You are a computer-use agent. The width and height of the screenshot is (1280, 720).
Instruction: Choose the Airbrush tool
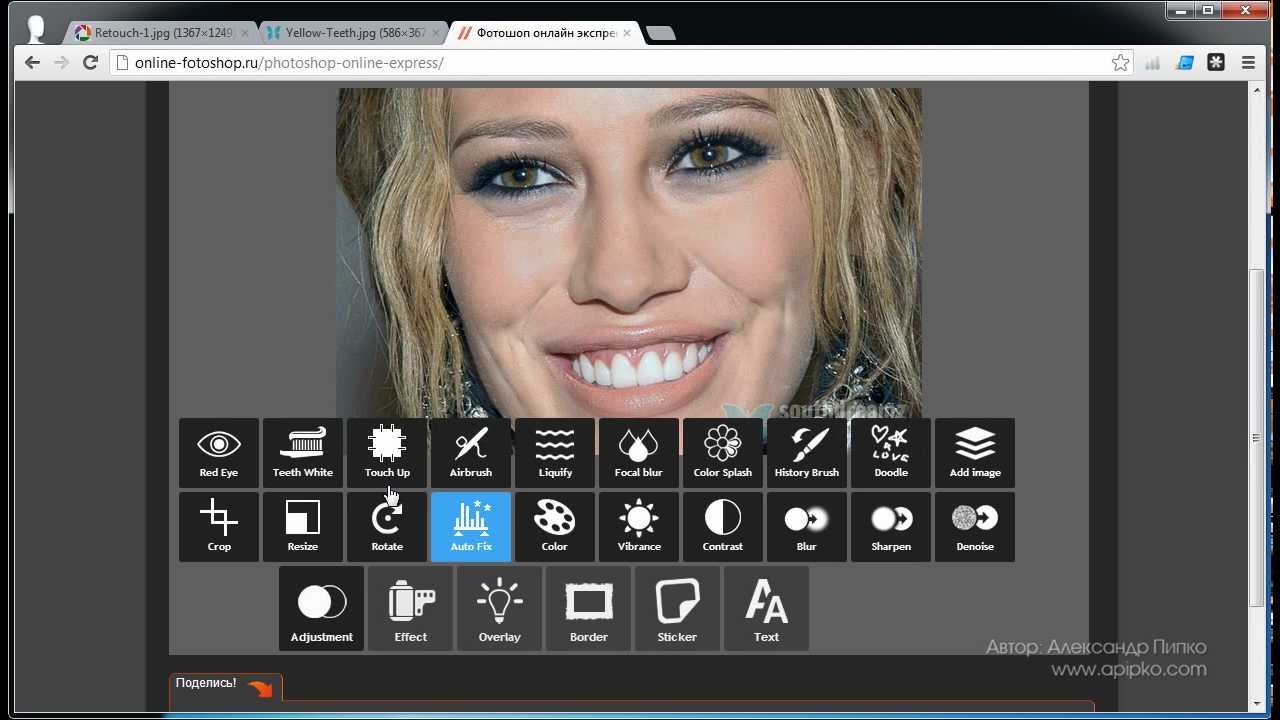pos(471,453)
